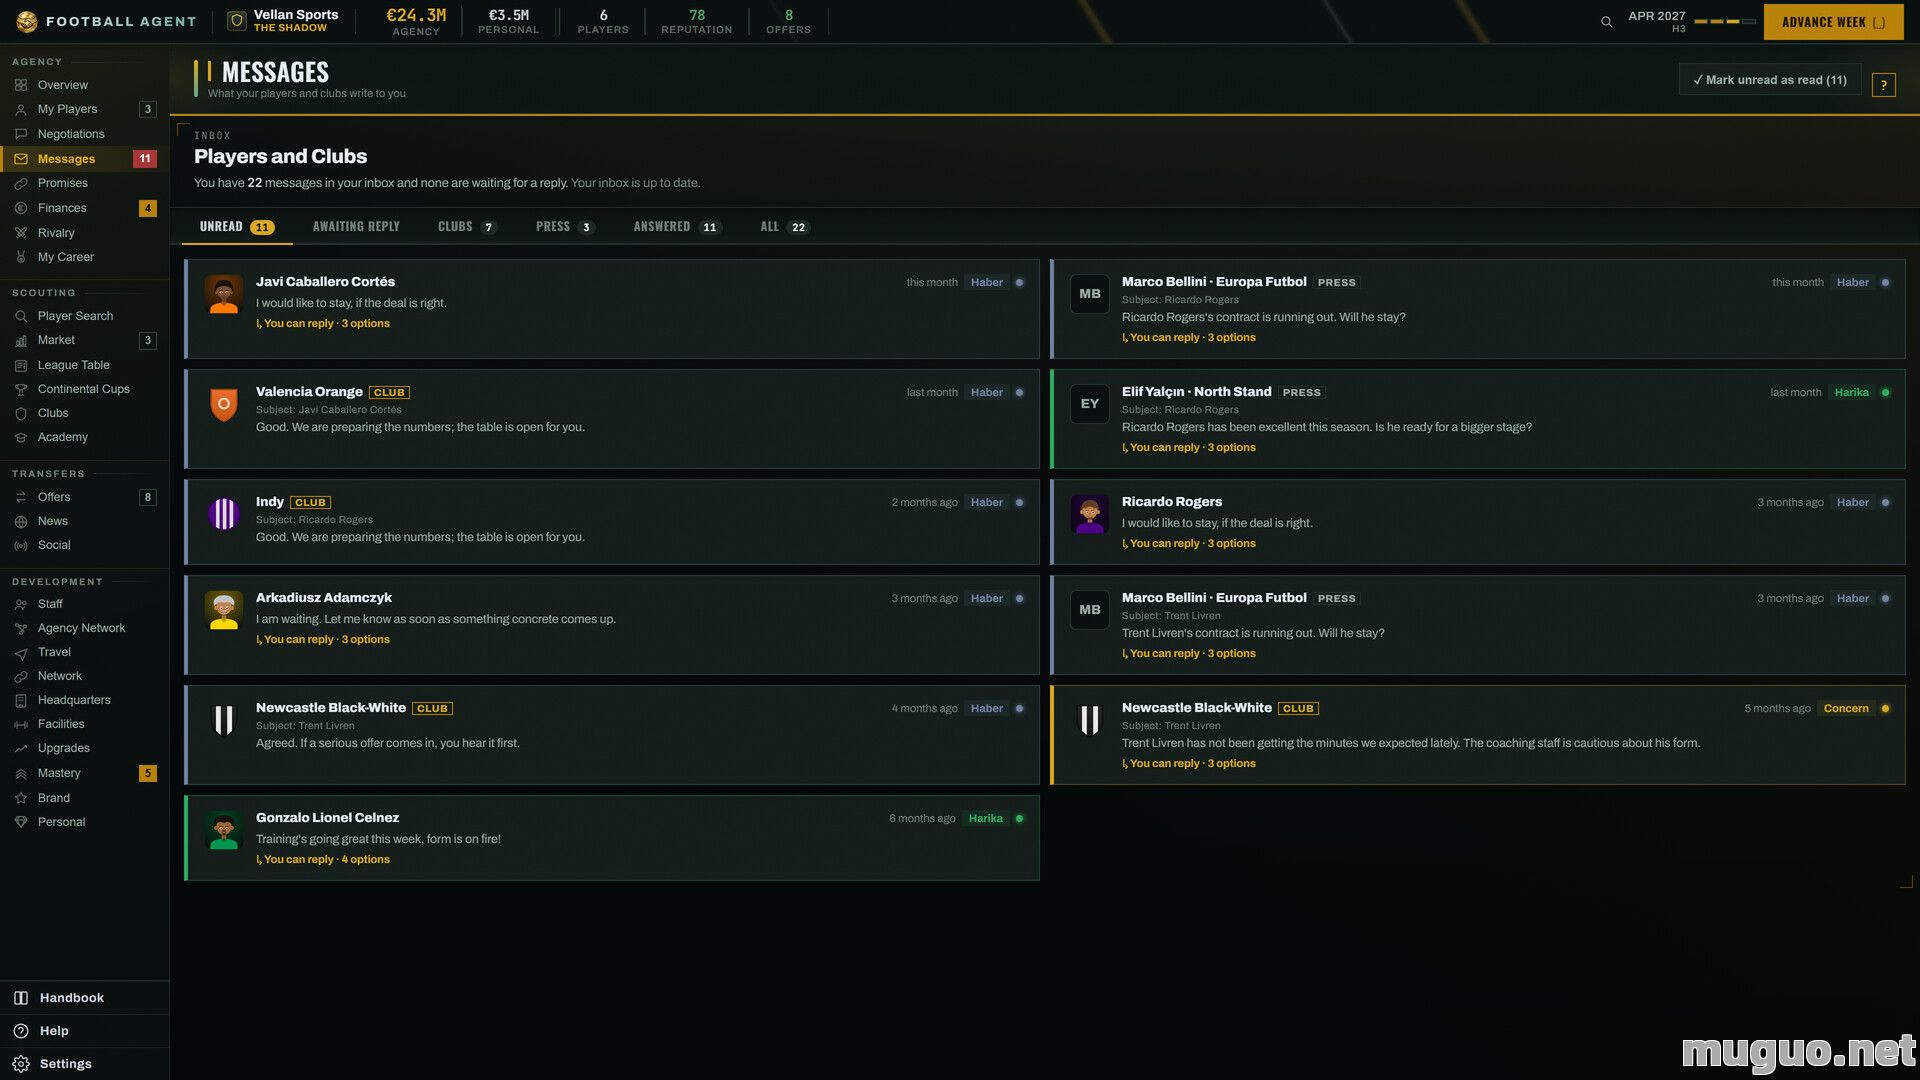Open the Travel plane icon
The image size is (1920, 1080).
pos(21,652)
